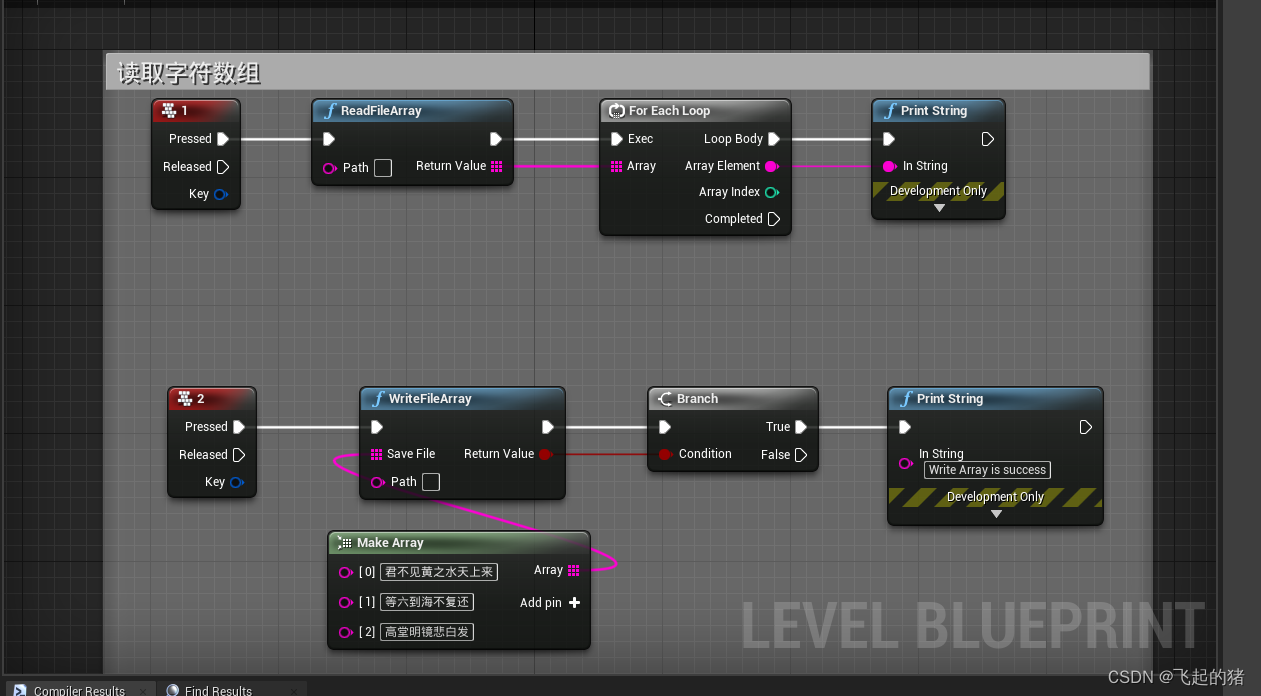
Task: Click the Pressed exec pin on key 1 node
Action: (222, 139)
